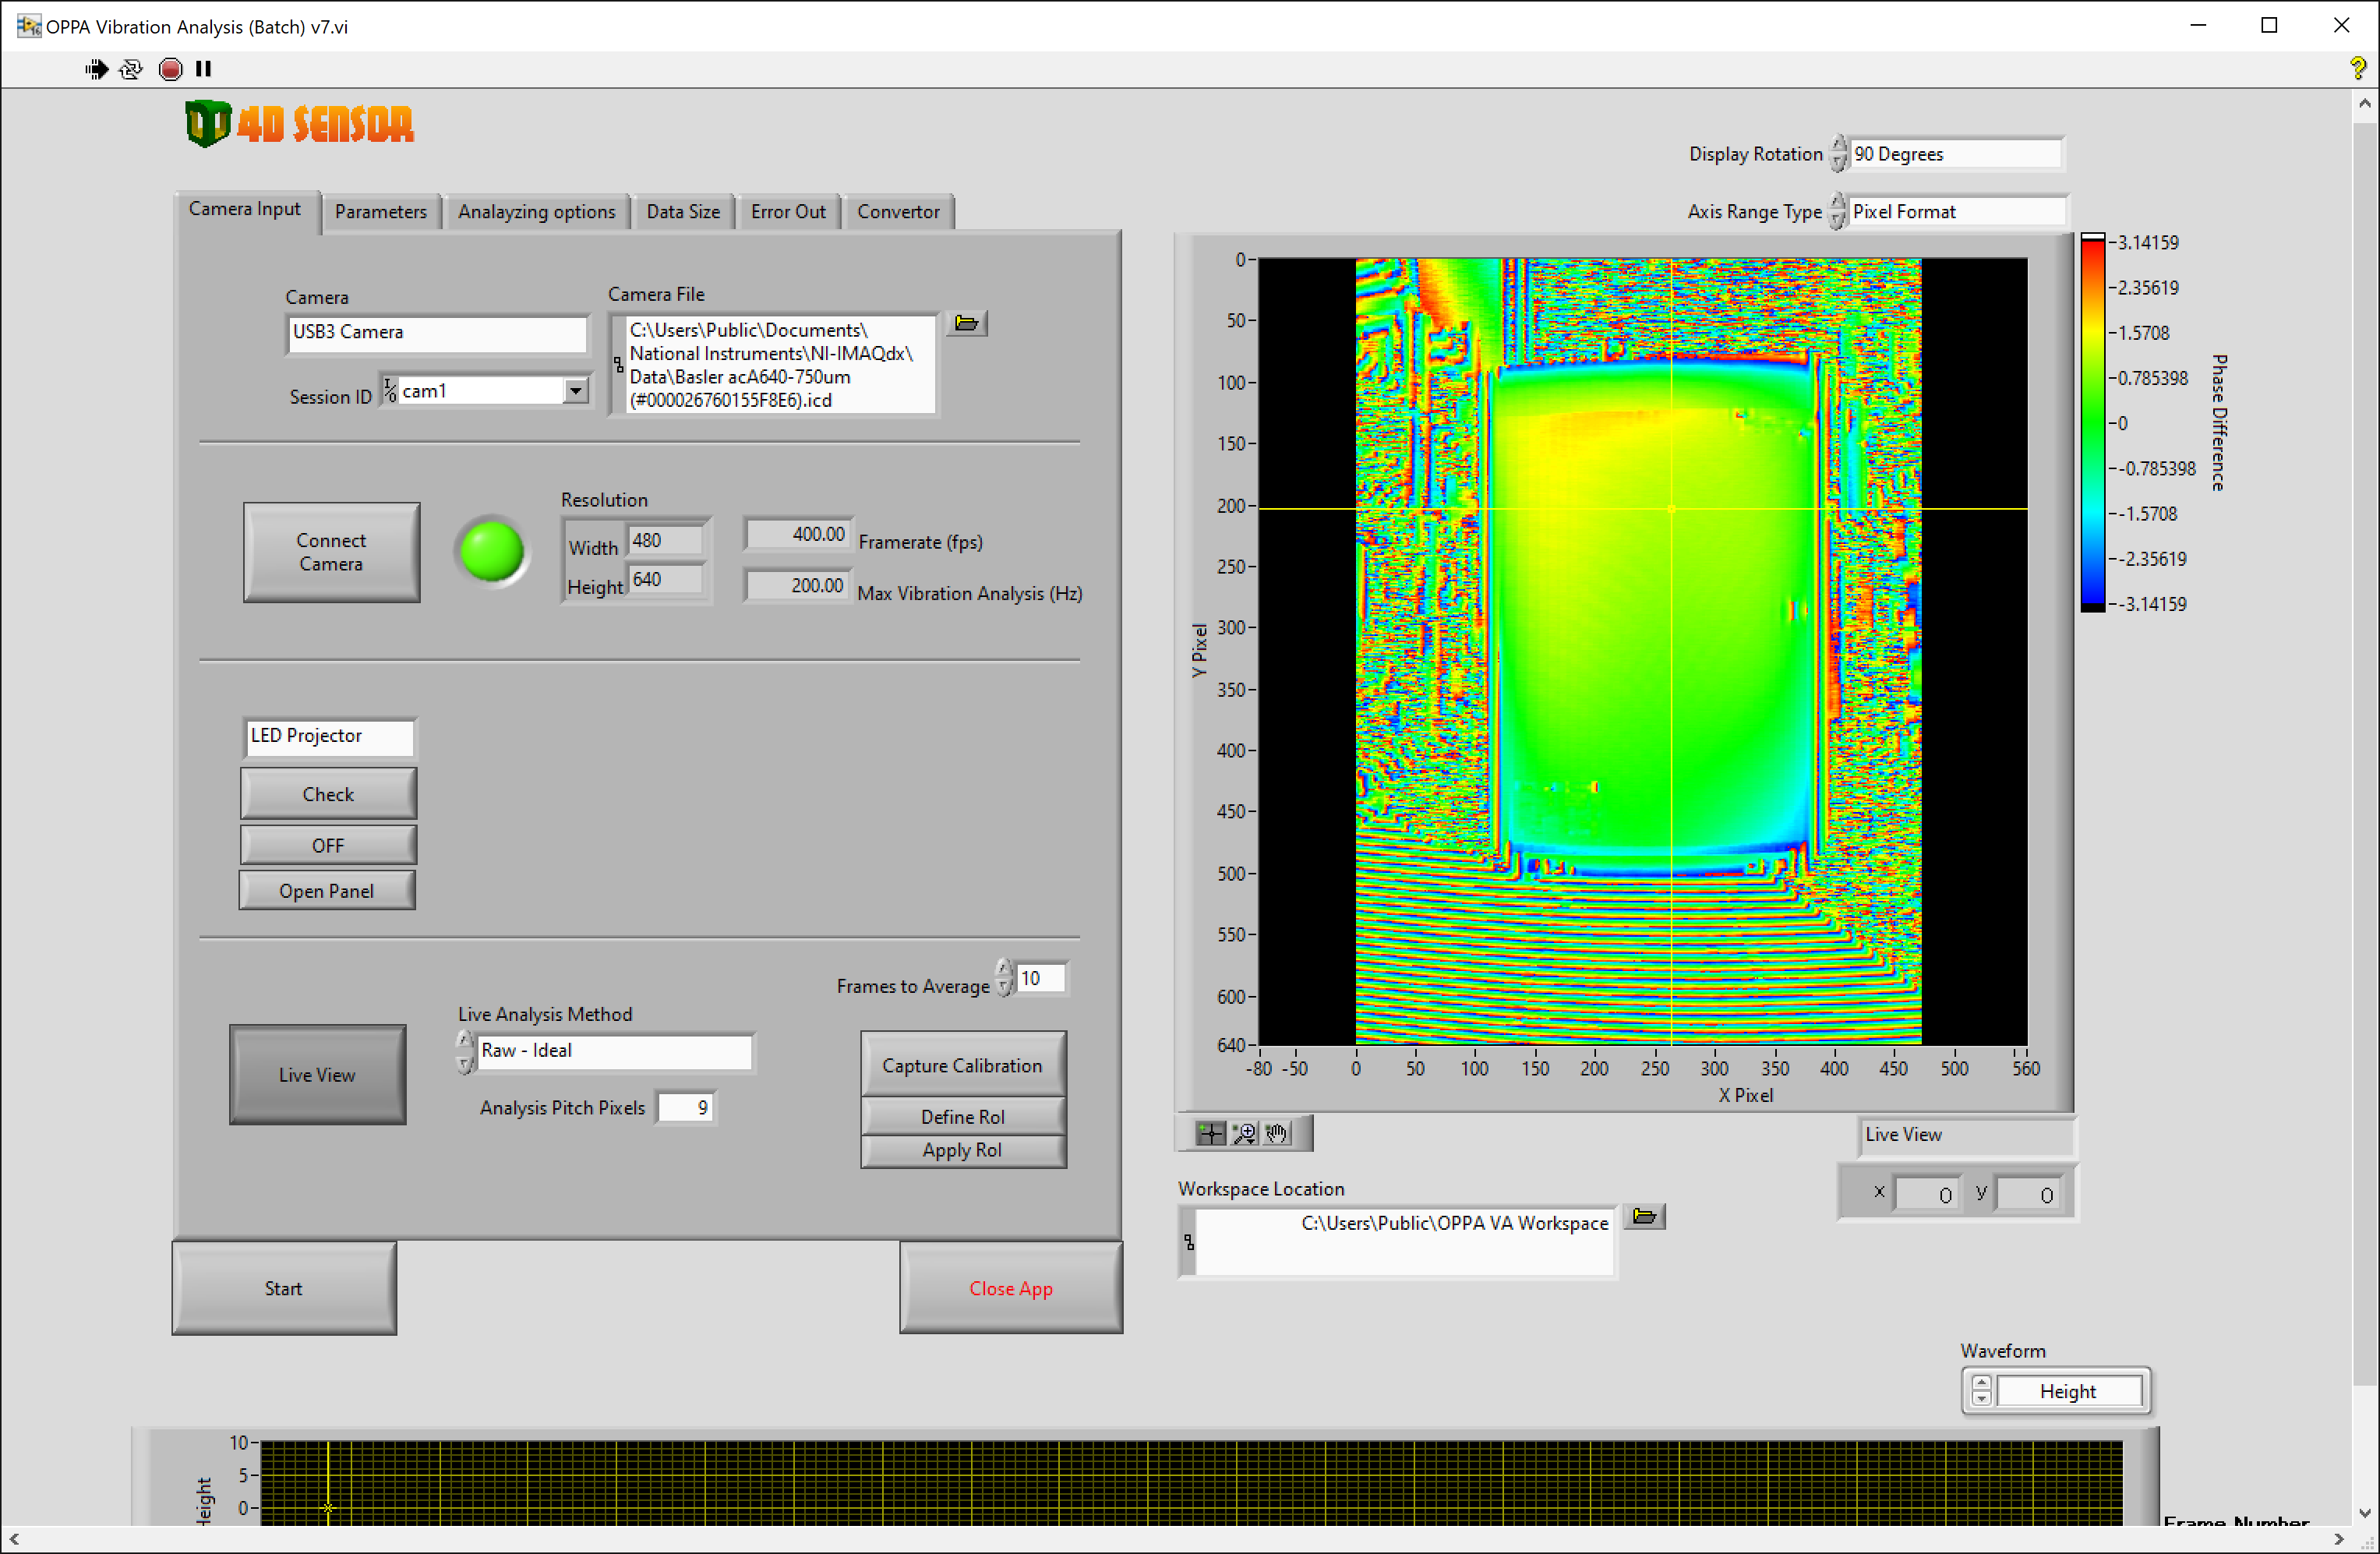Open the Analayzing options tab

tap(536, 212)
